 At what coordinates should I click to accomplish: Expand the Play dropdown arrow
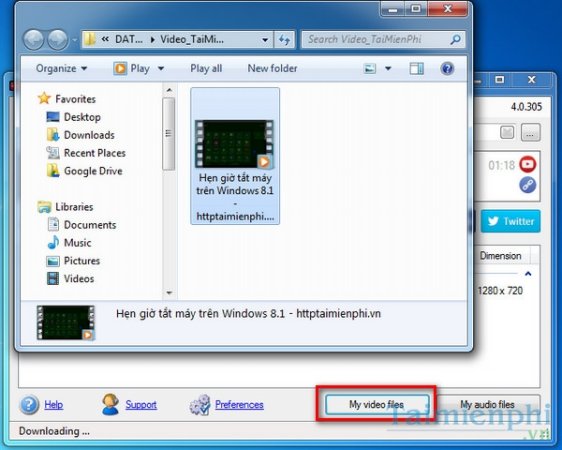pos(161,68)
